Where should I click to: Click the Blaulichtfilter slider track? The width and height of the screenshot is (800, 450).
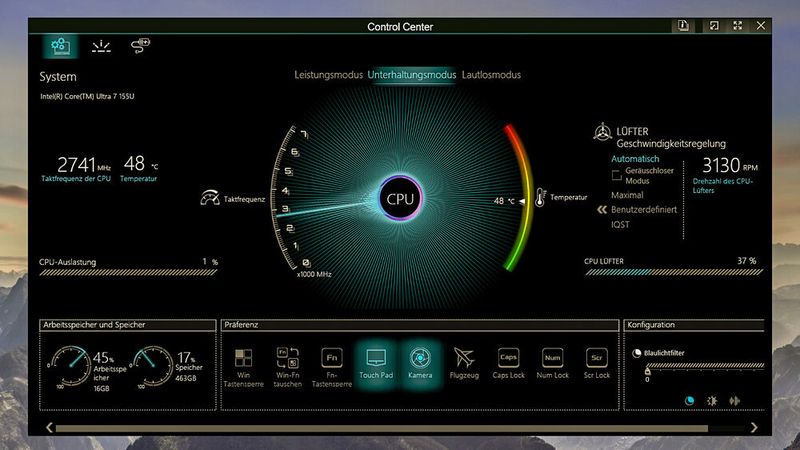coord(705,366)
